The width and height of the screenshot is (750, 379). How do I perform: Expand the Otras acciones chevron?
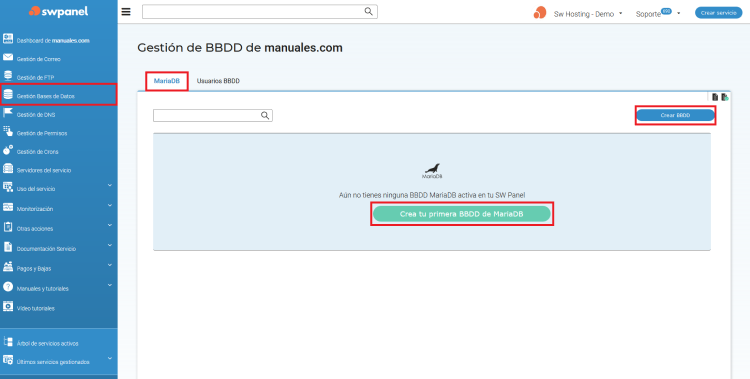tap(110, 225)
